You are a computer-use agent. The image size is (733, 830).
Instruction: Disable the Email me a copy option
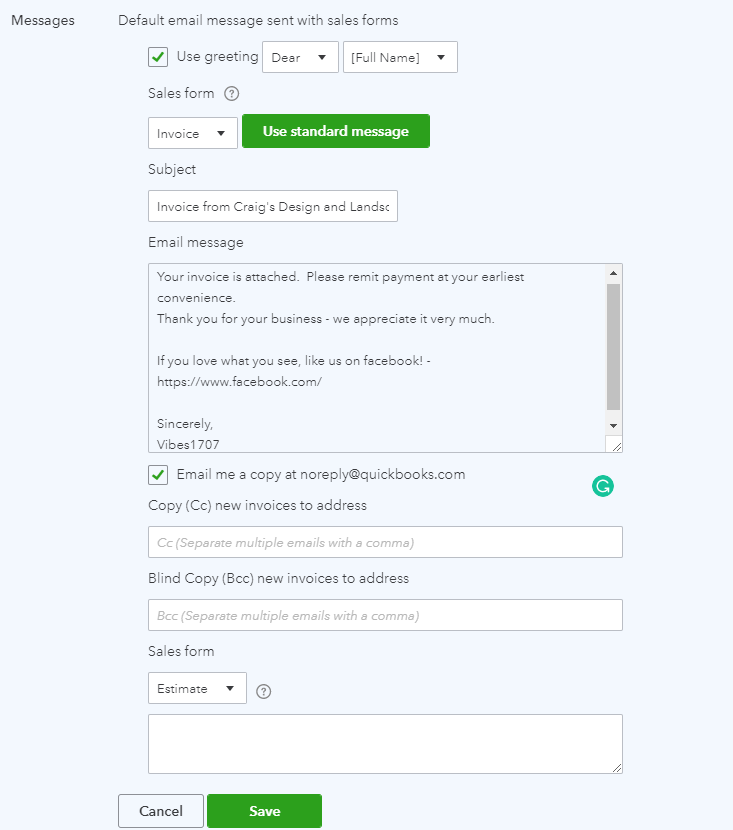[x=157, y=474]
